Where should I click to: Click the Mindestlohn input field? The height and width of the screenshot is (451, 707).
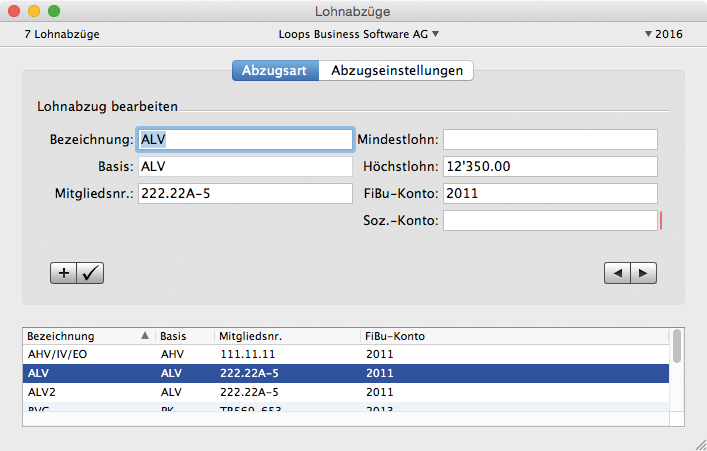pyautogui.click(x=550, y=139)
